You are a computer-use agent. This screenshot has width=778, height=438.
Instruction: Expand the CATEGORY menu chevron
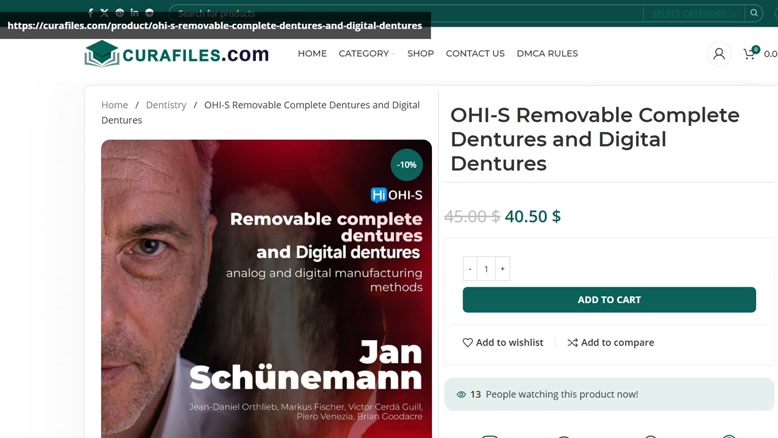pos(393,54)
